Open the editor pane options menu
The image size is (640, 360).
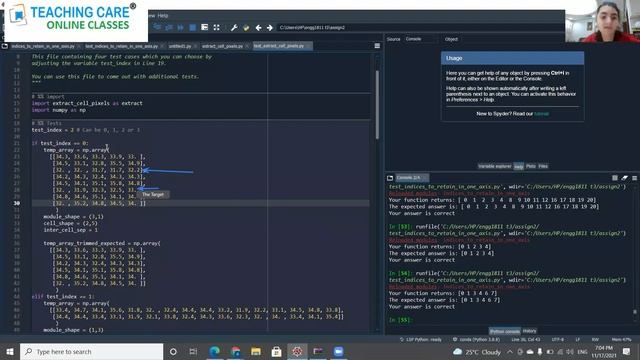click(377, 46)
